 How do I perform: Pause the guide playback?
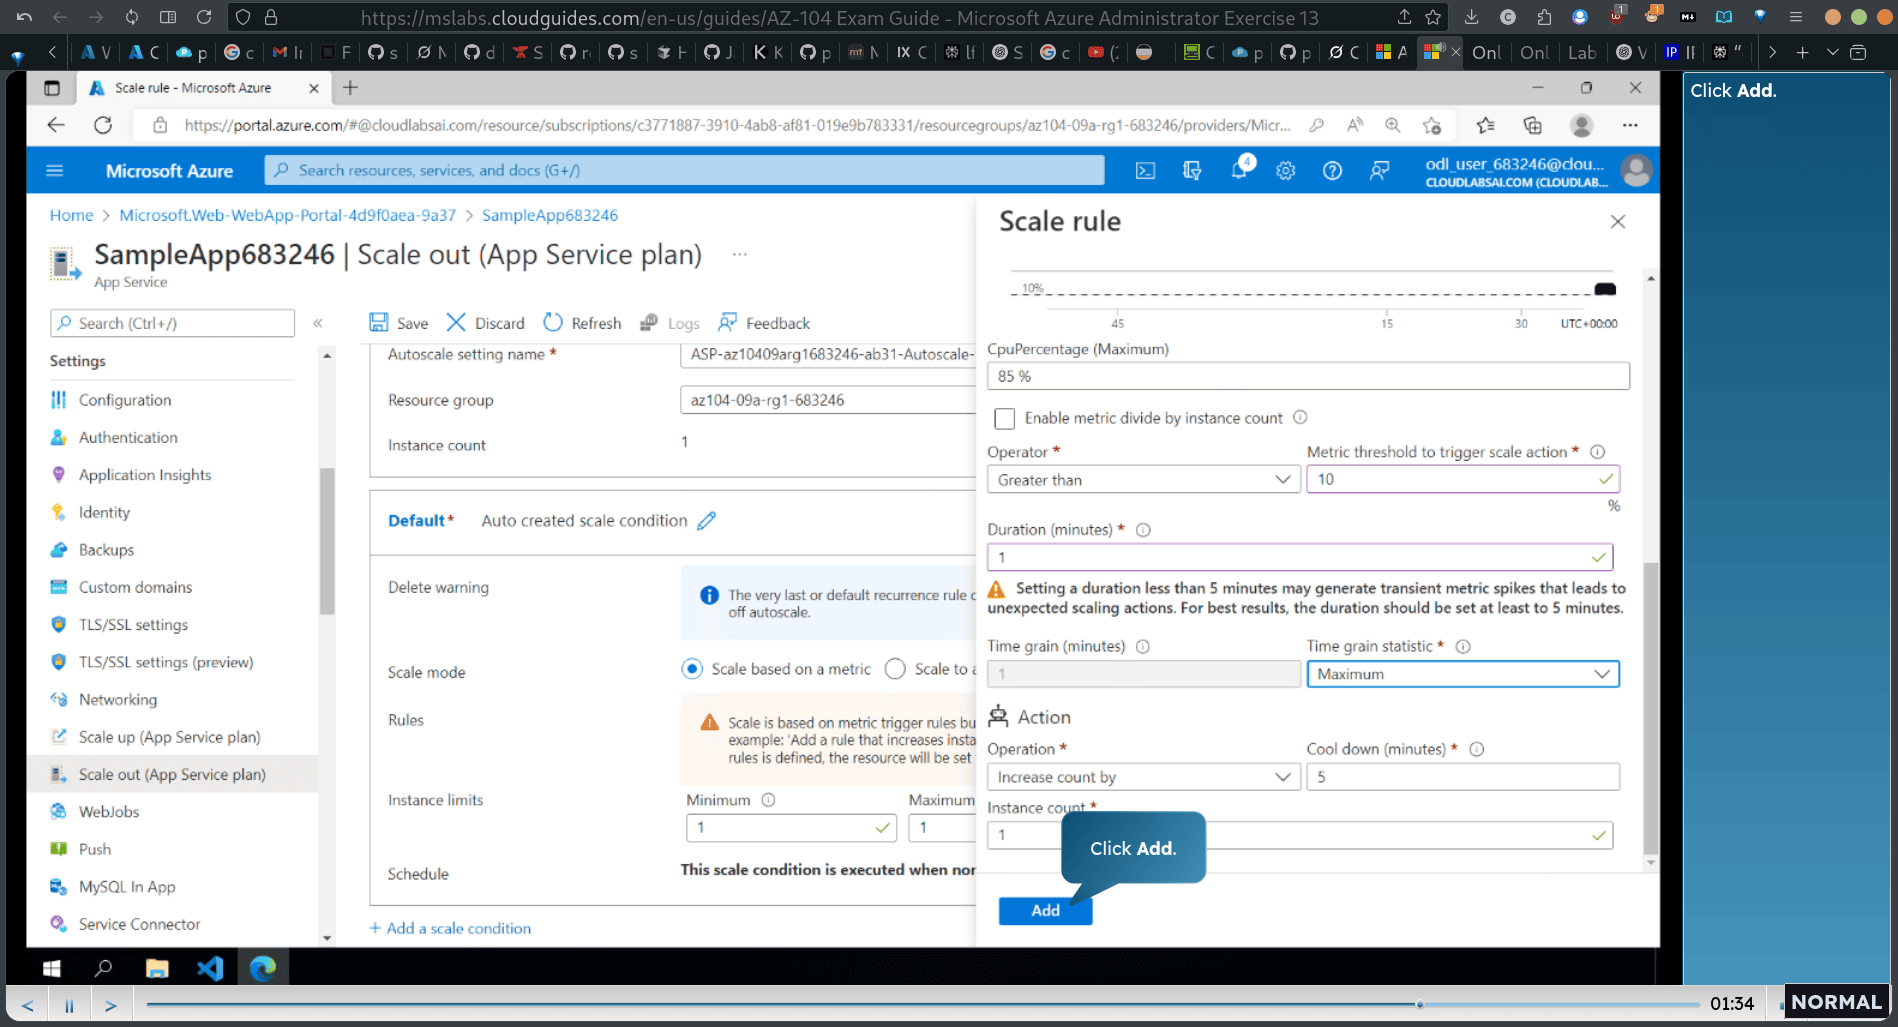point(69,1005)
